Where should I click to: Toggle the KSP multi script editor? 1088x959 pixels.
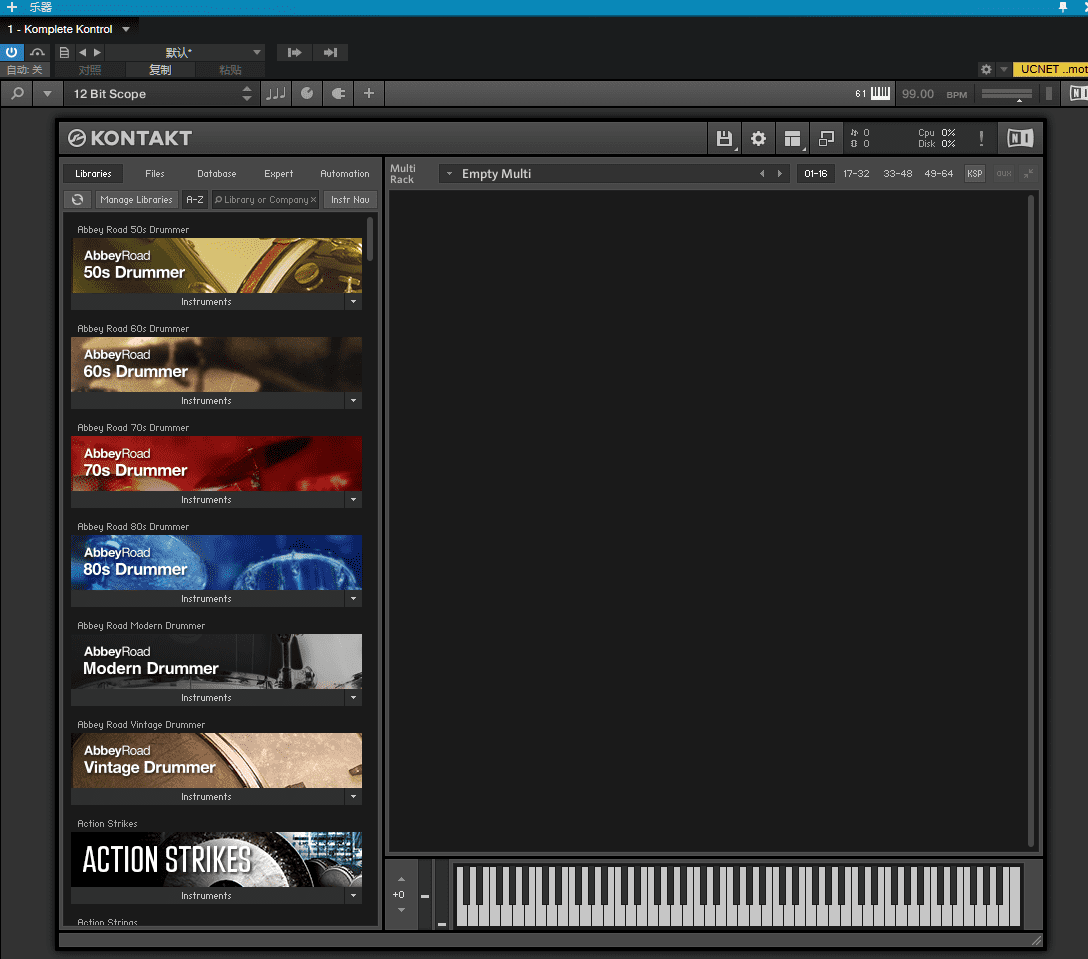975,173
